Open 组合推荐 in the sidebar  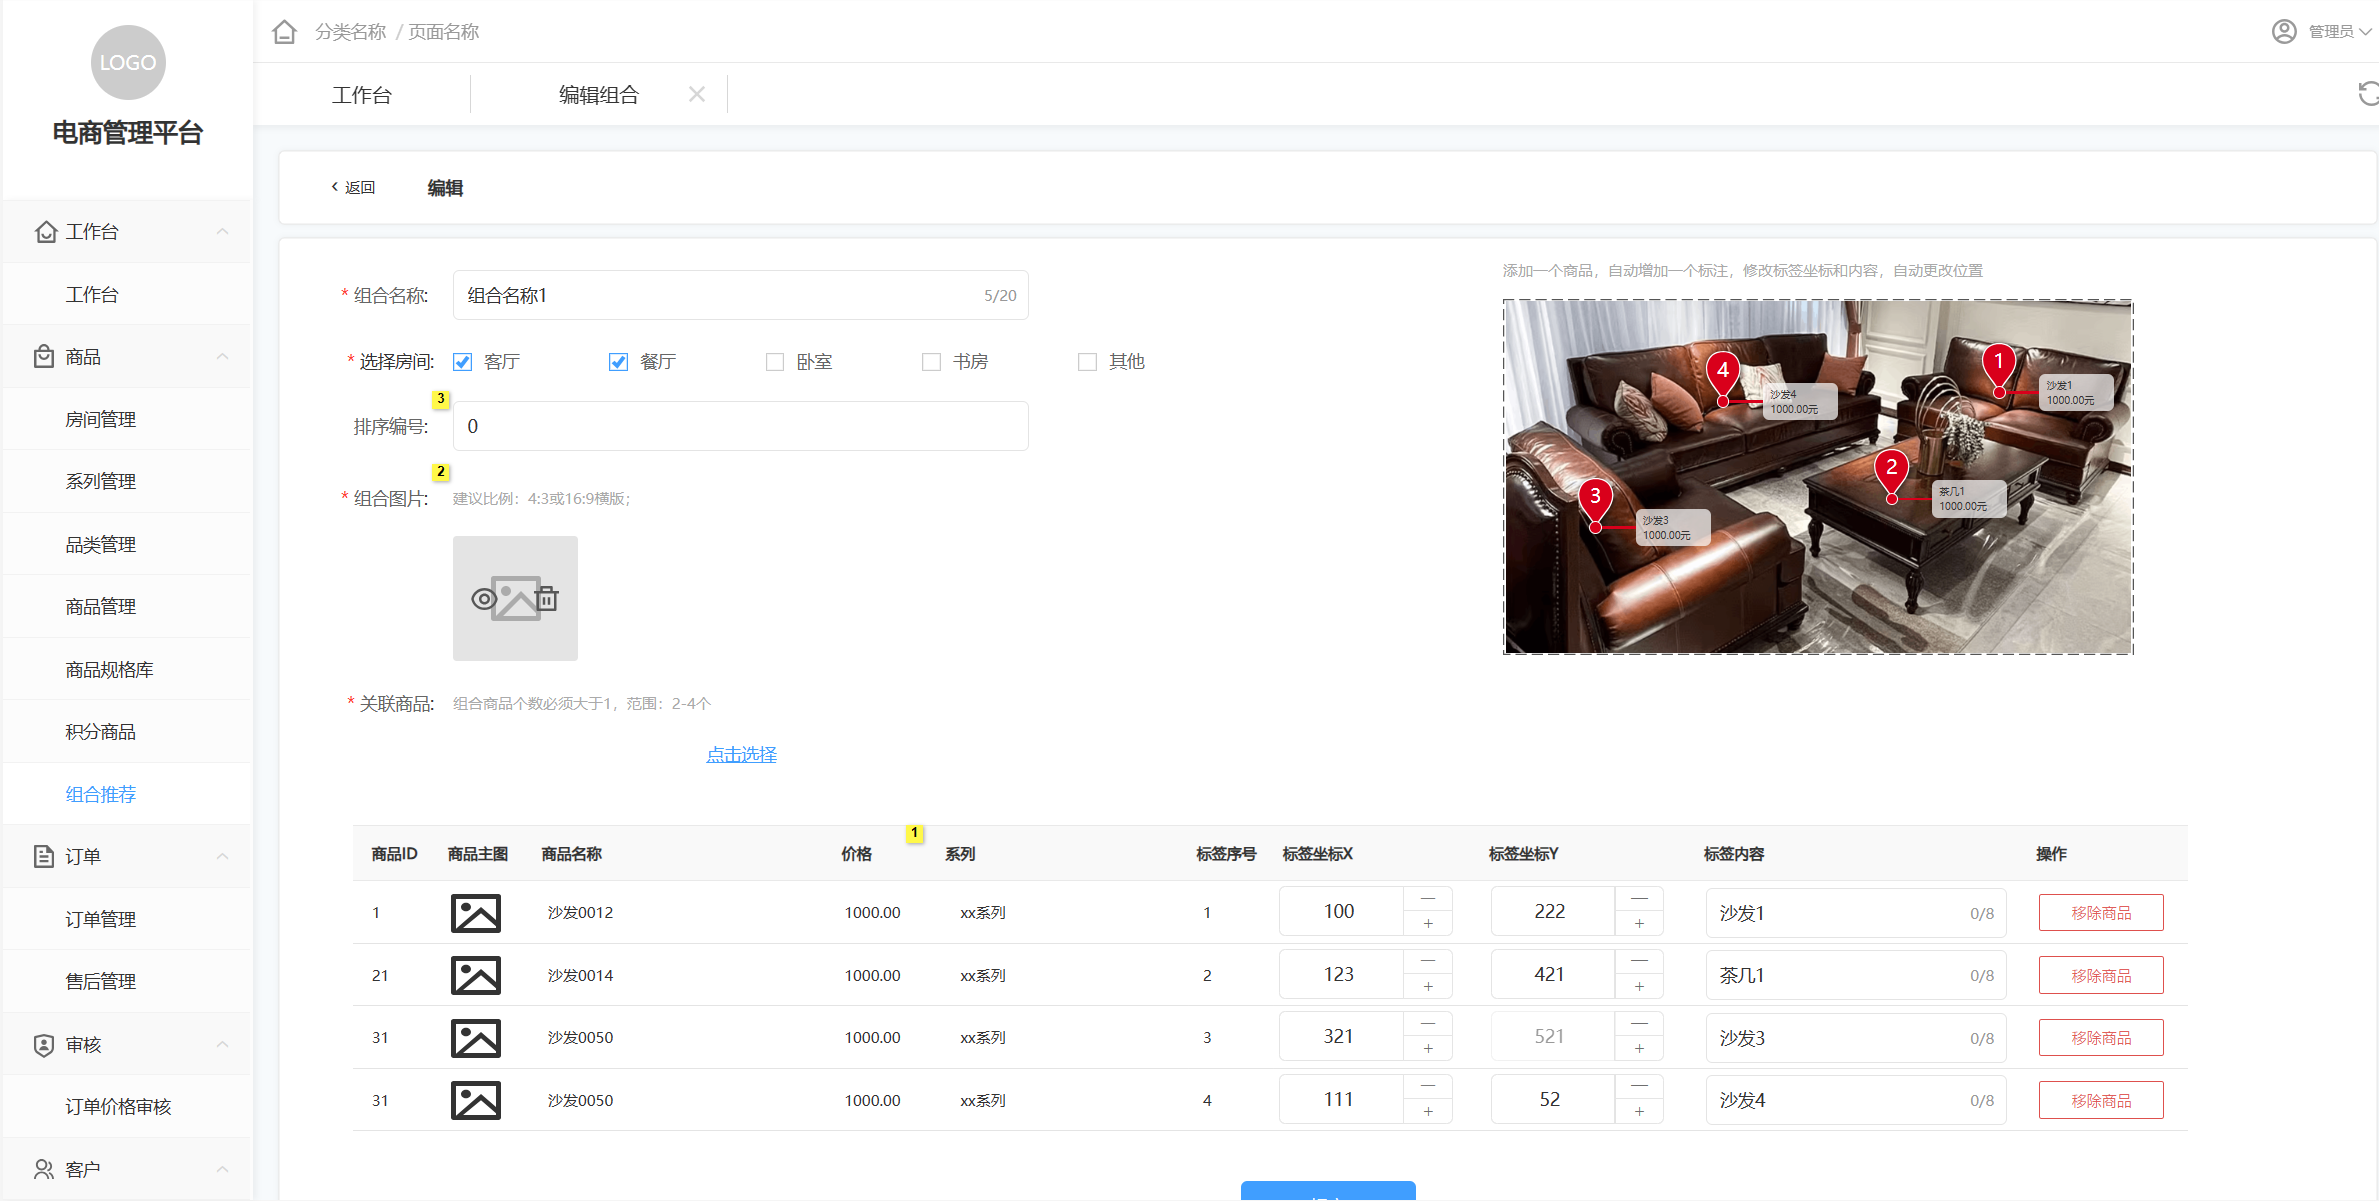(x=100, y=795)
